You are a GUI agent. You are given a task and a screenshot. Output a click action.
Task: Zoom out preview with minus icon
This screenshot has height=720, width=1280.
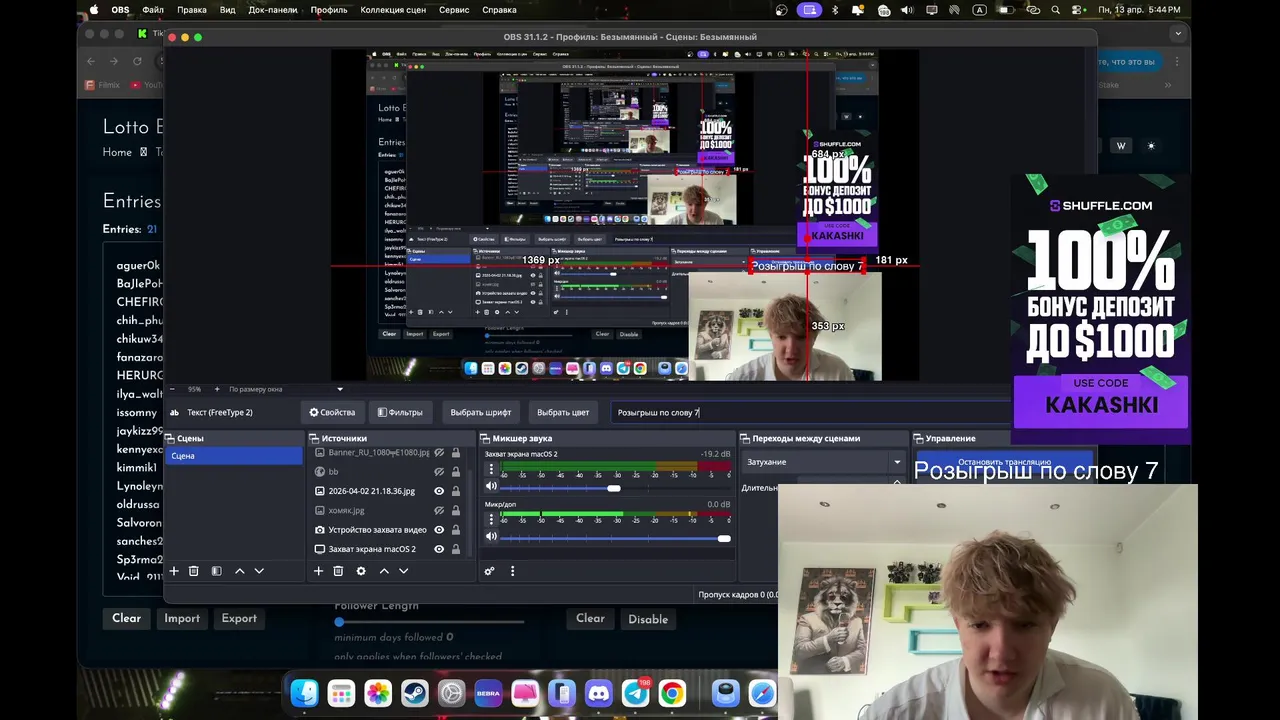coord(172,389)
